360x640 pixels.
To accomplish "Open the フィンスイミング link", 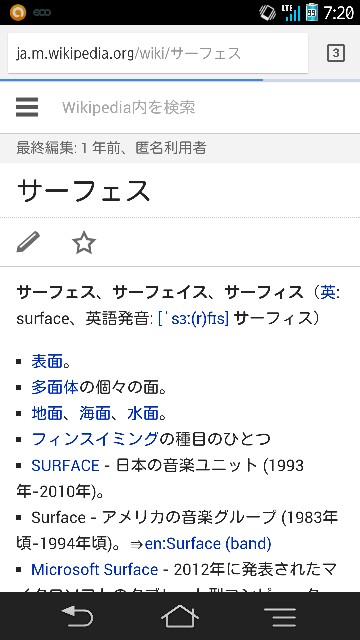I will pos(95,439).
